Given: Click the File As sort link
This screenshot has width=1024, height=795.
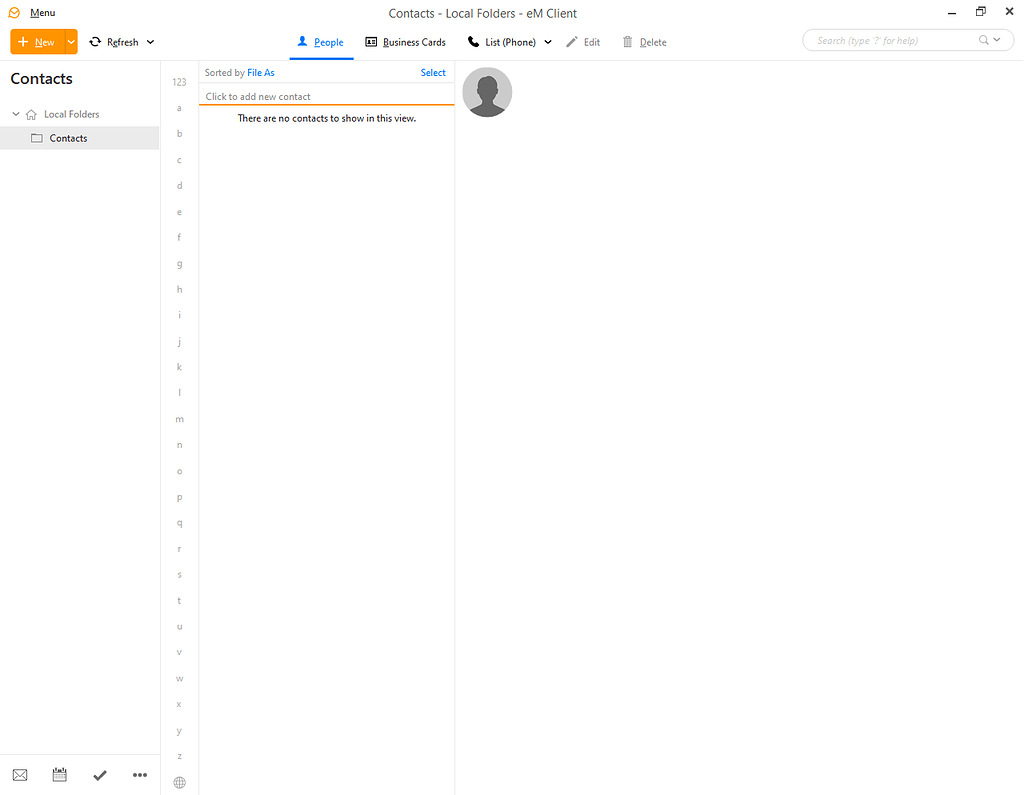Looking at the screenshot, I should pos(261,72).
